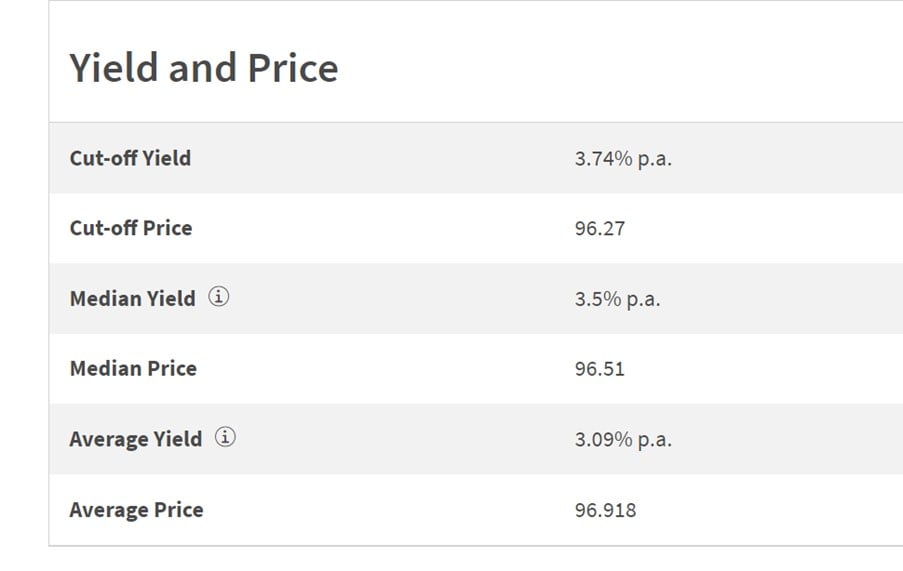Click the p.a. text in Cut-off Yield row
The height and width of the screenshot is (571, 903).
(x=655, y=160)
